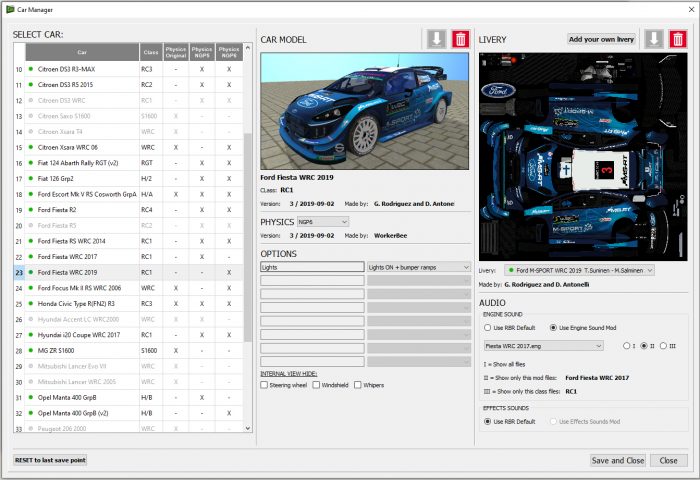Screen dimensions: 700x480
Task: Click the livery texture preview image
Action: pos(583,157)
